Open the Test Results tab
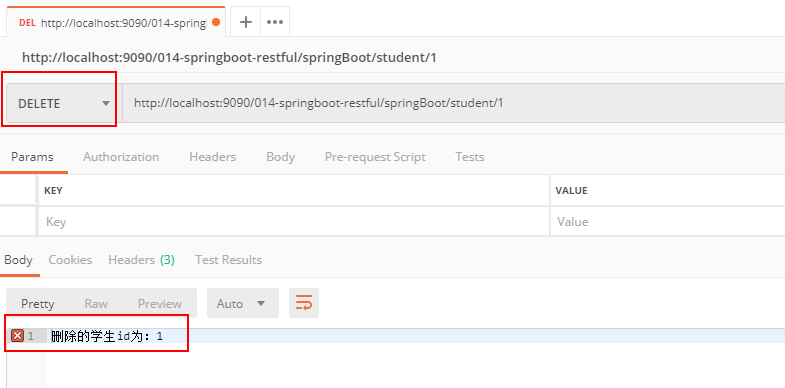 pos(228,260)
